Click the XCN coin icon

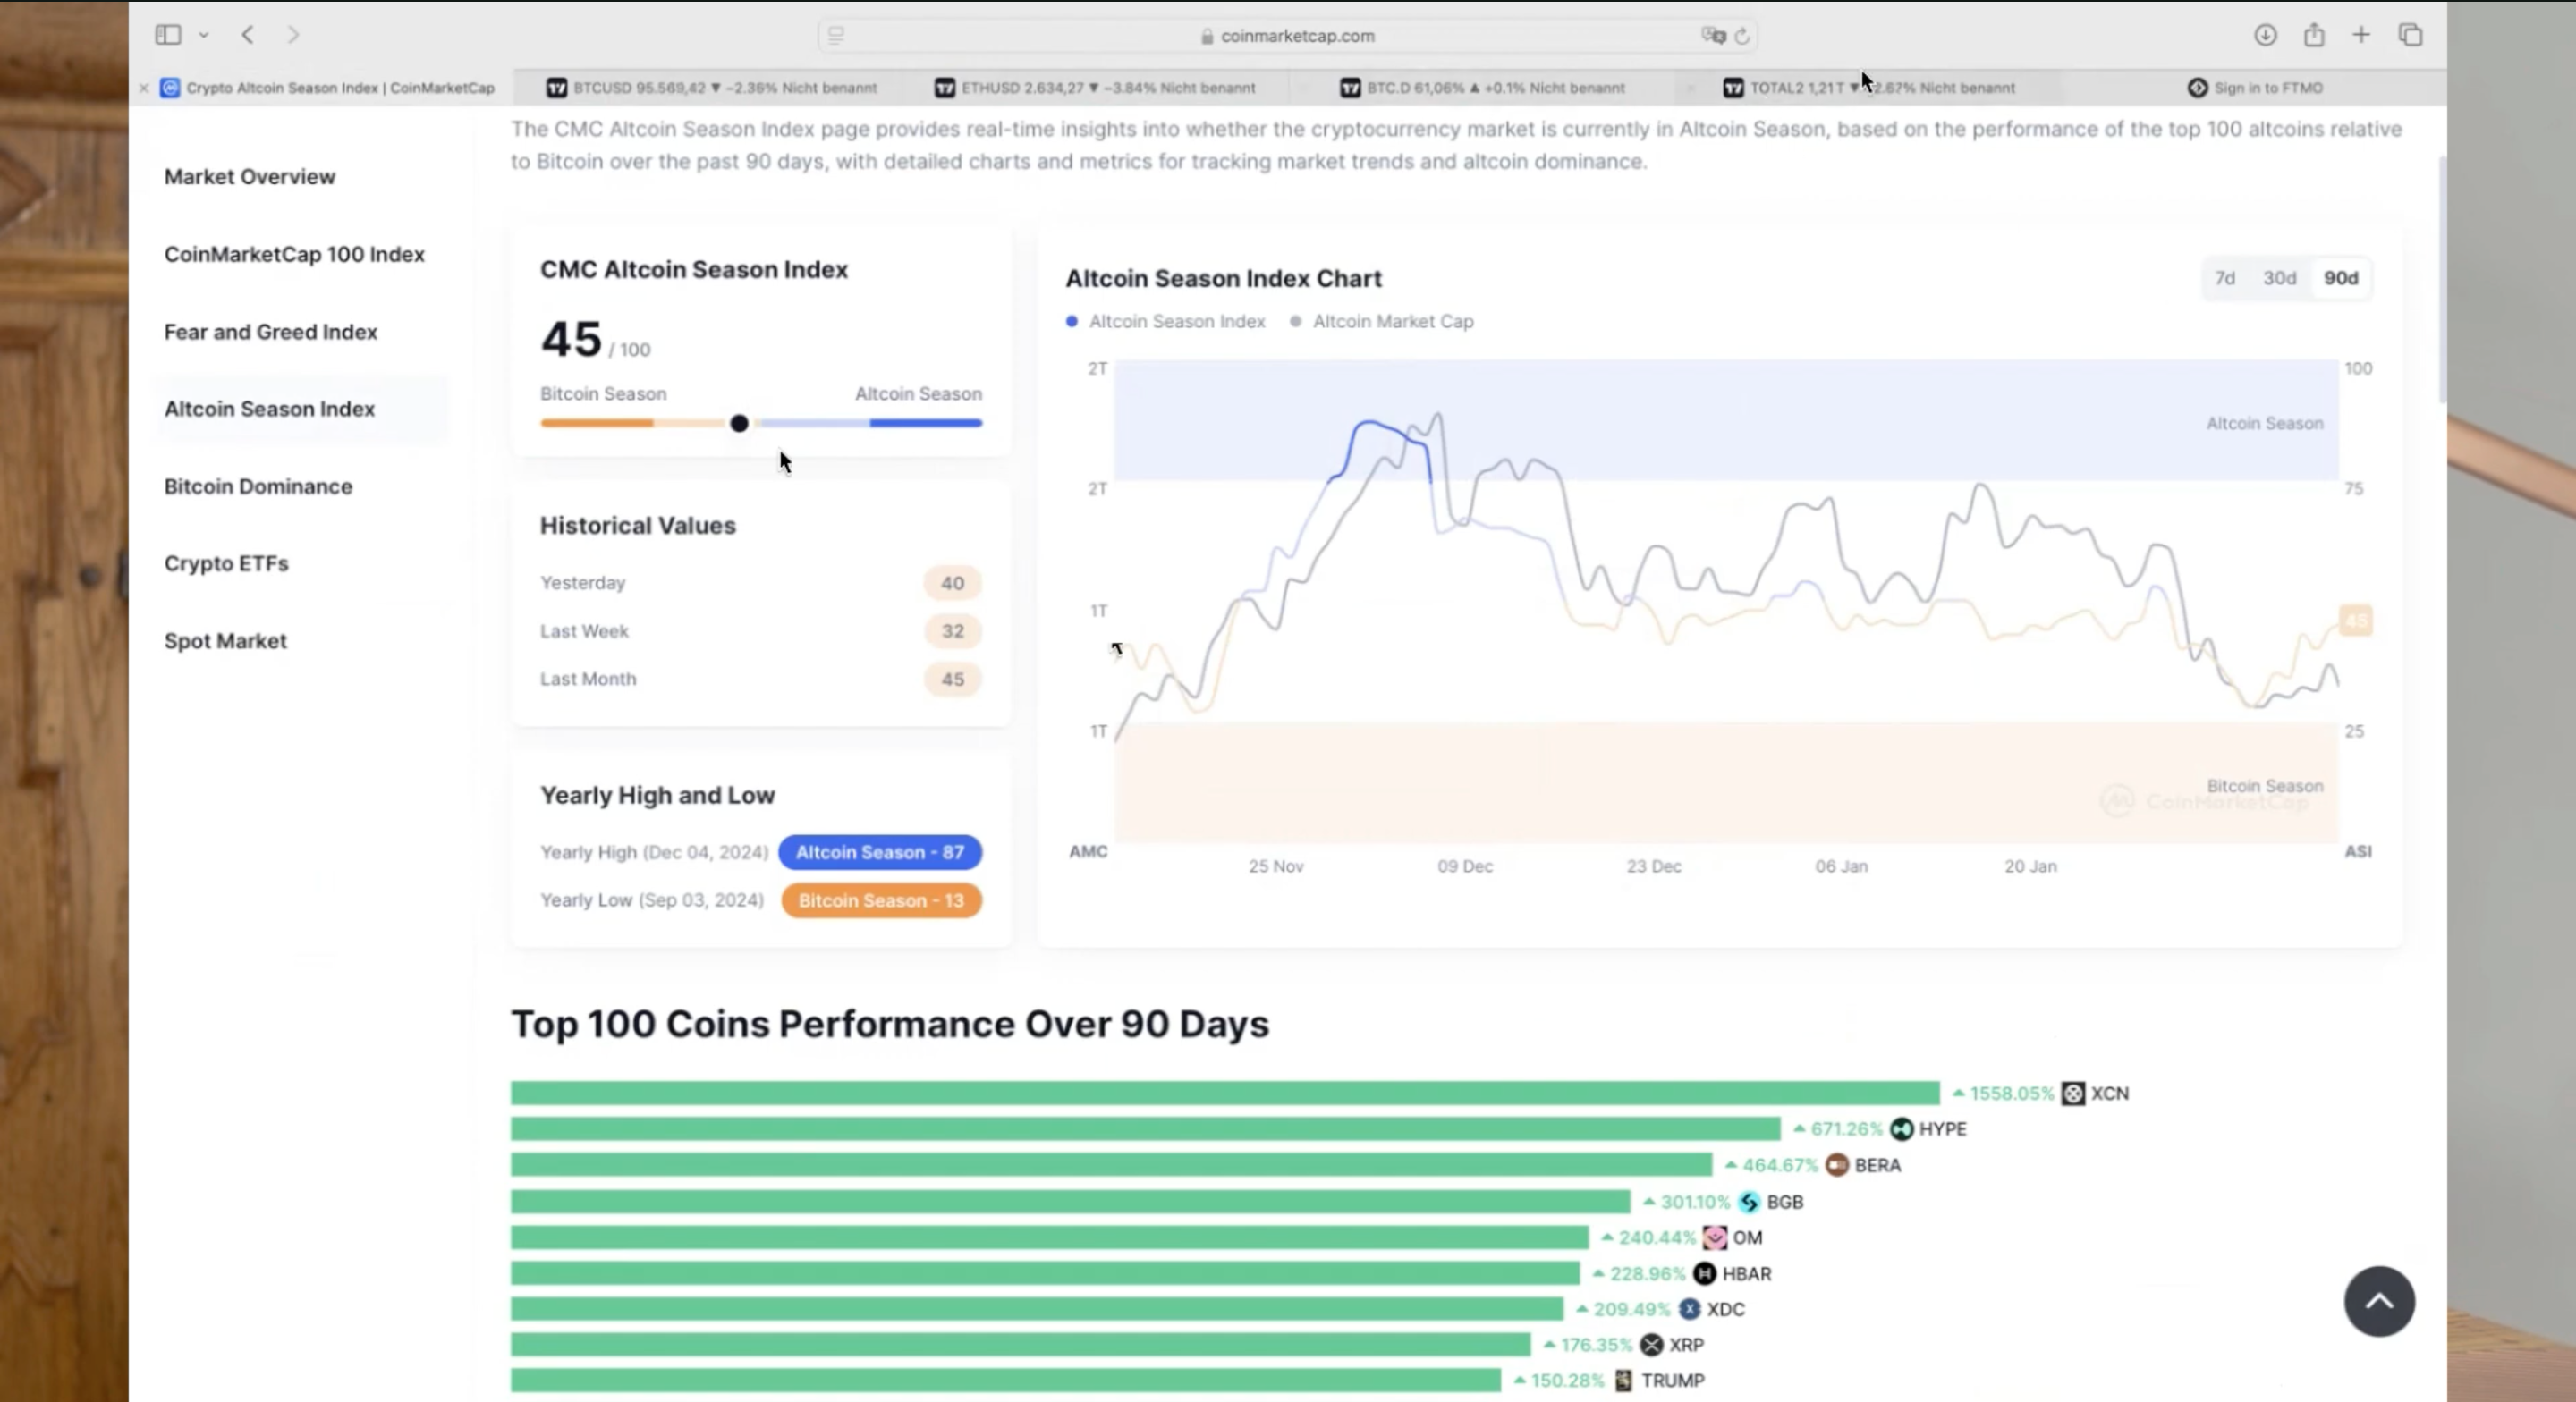(x=2073, y=1093)
